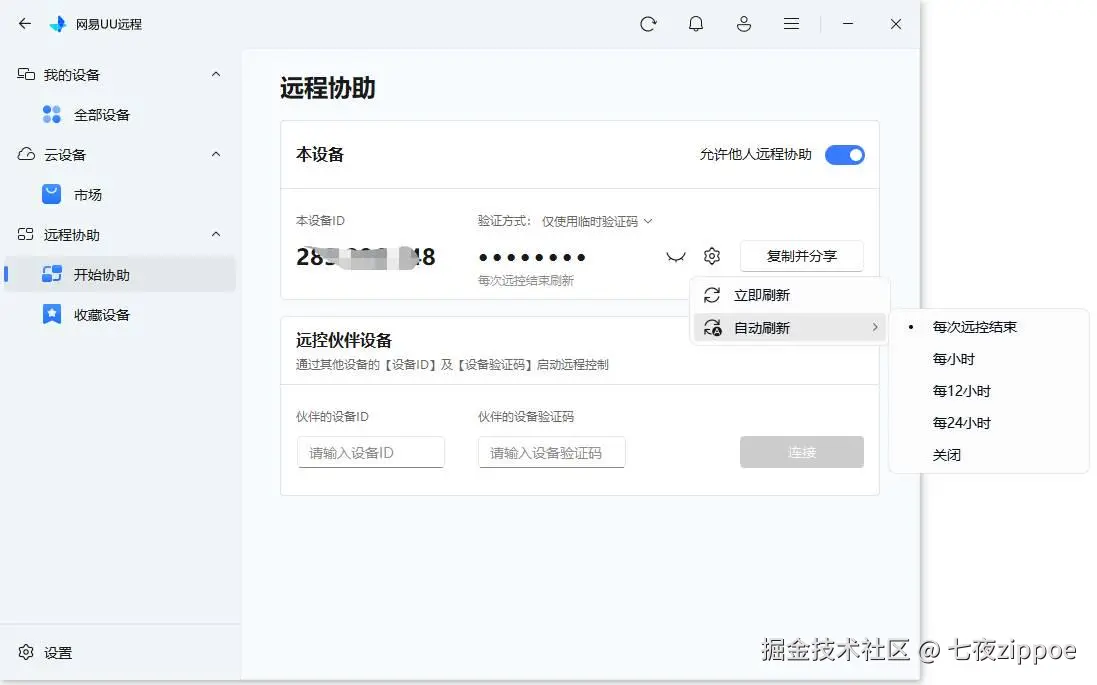The width and height of the screenshot is (1097, 685).
Task: Toggle 允许他人远程协助 switch off
Action: (844, 155)
